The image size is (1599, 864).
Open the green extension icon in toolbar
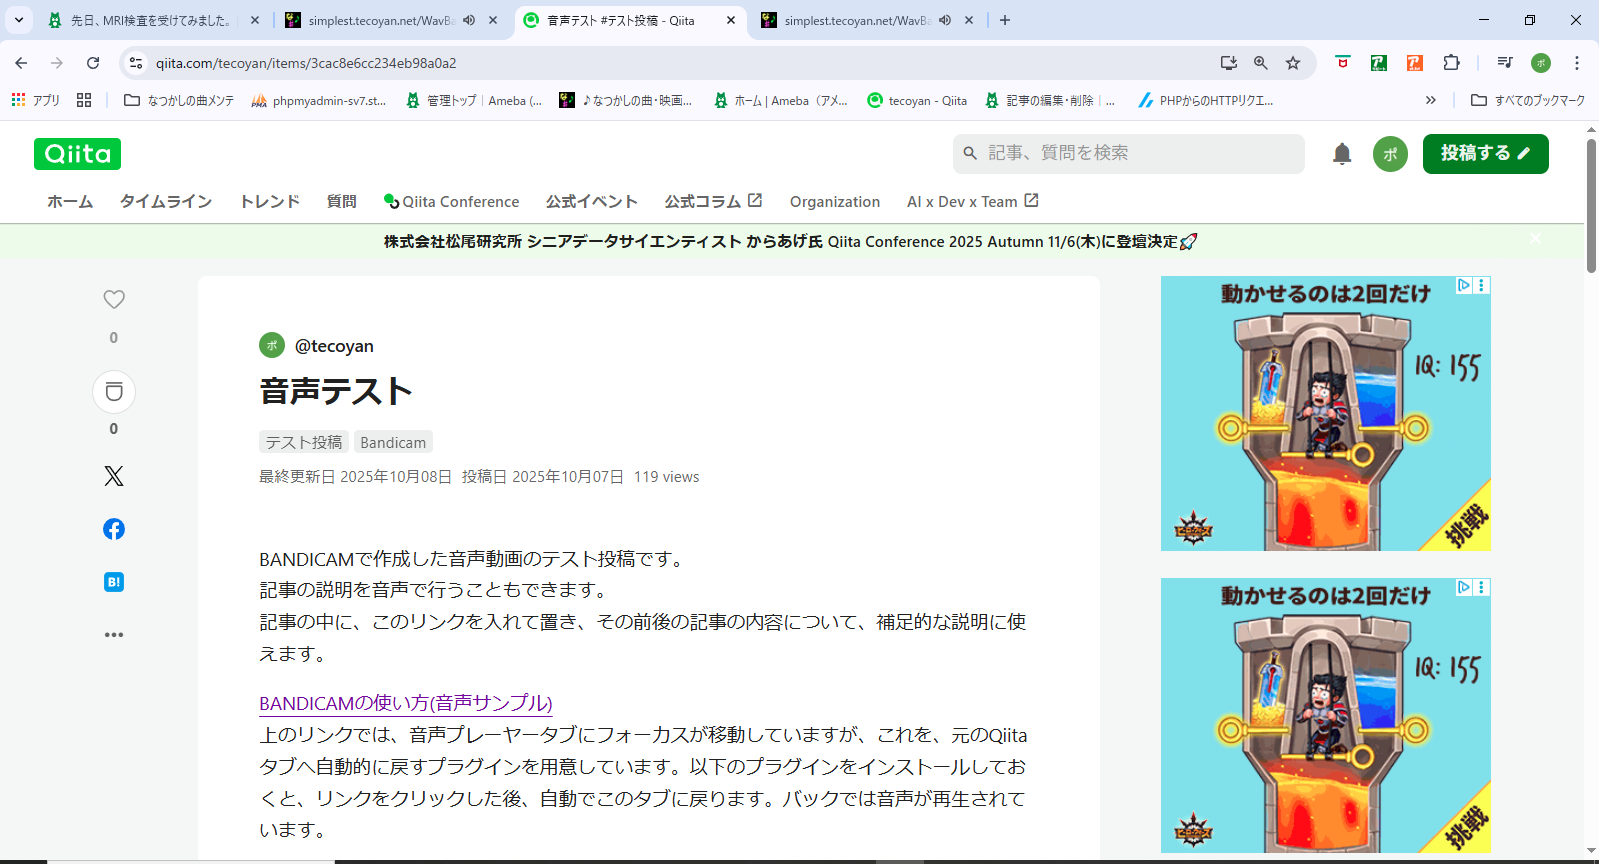(1379, 63)
